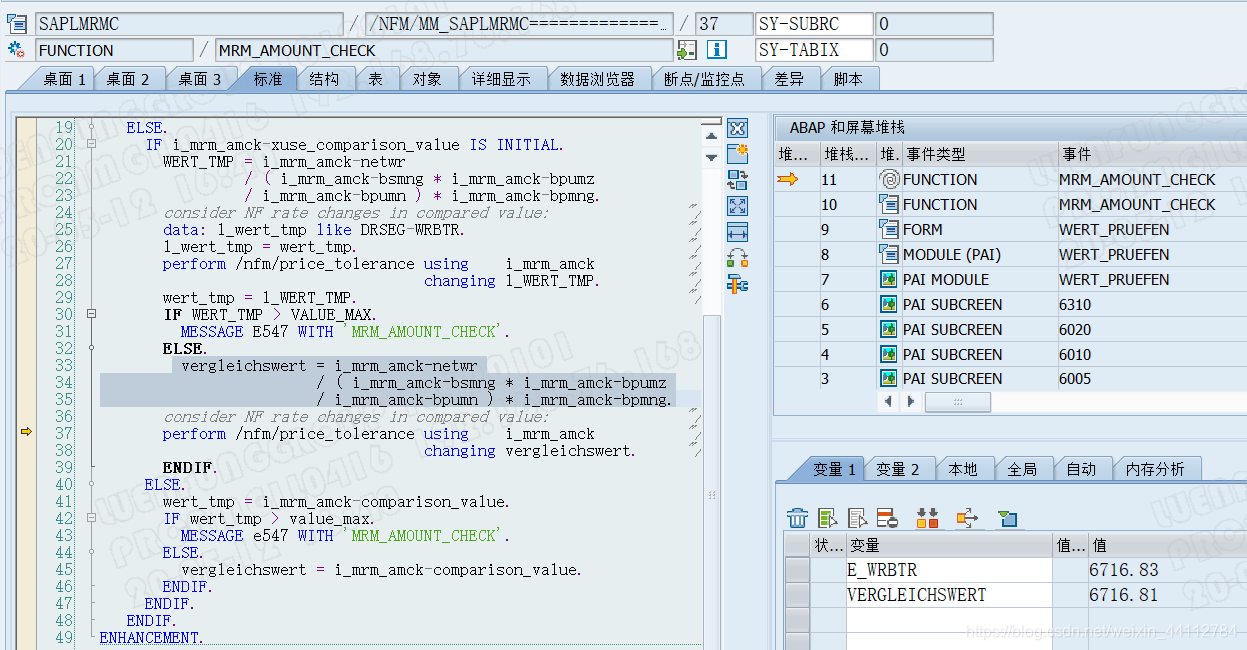Click the red remove-row icon in variables toolbar
The width and height of the screenshot is (1247, 650).
coord(887,517)
